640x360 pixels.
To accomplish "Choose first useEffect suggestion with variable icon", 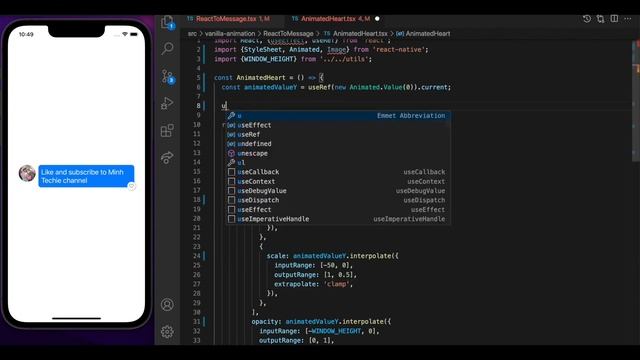I will [x=338, y=125].
